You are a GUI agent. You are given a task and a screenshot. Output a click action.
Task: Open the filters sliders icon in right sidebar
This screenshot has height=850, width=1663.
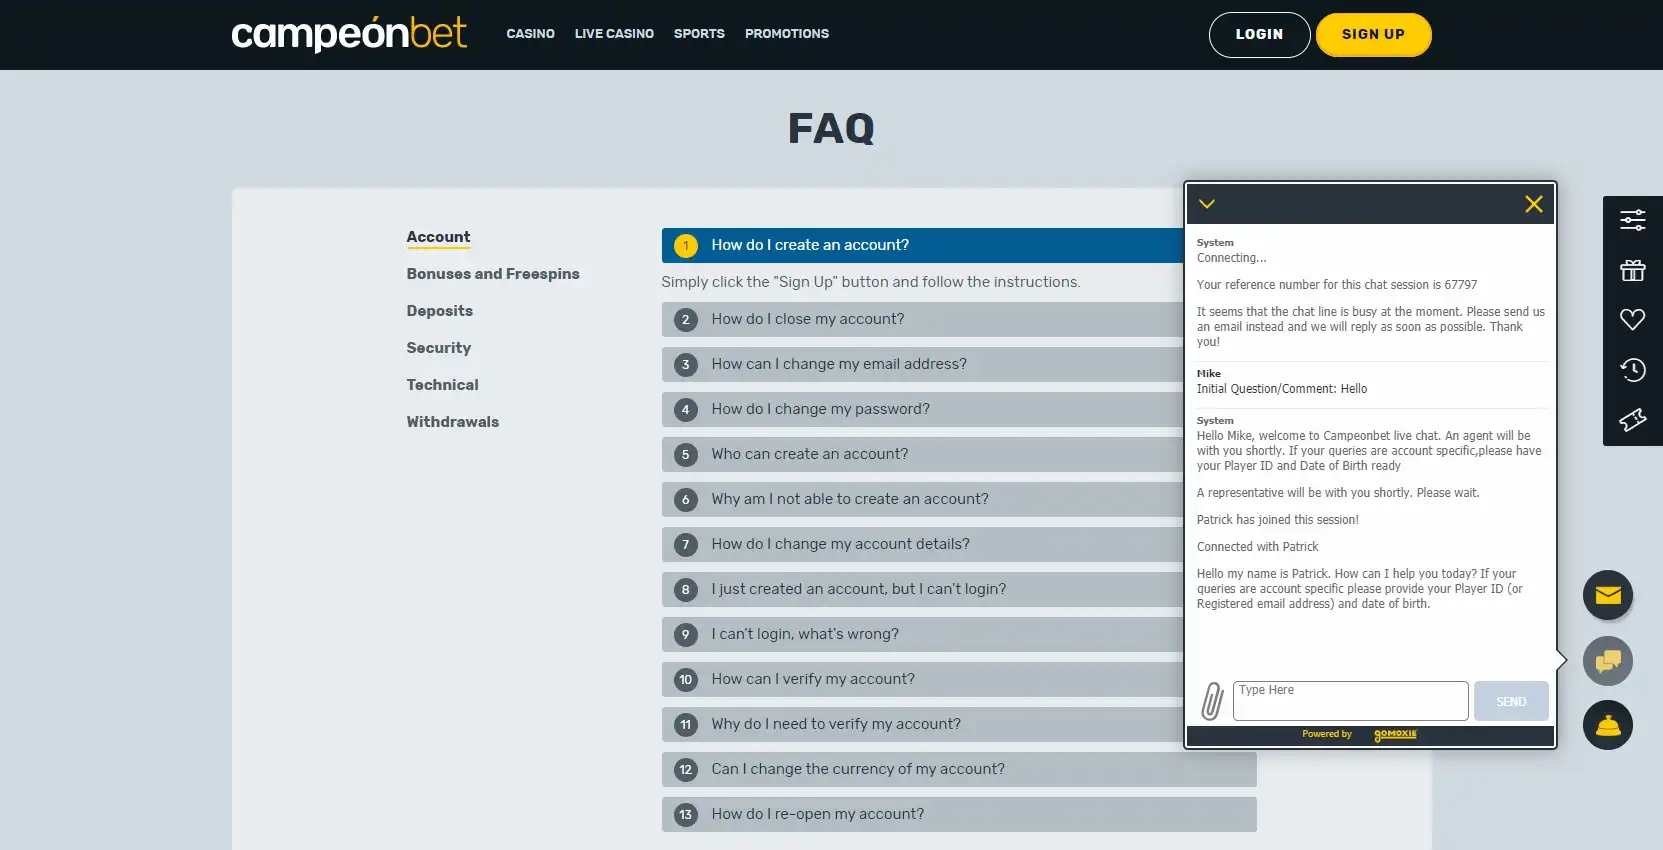[1632, 221]
